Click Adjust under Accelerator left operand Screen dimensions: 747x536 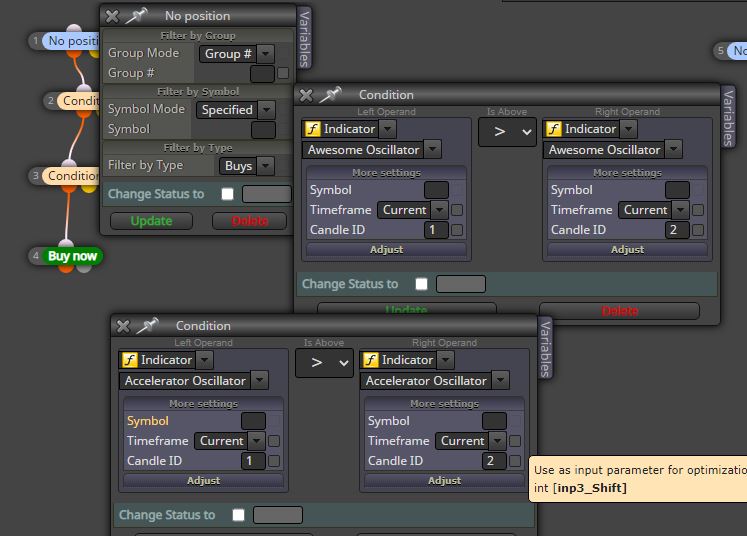click(x=203, y=481)
